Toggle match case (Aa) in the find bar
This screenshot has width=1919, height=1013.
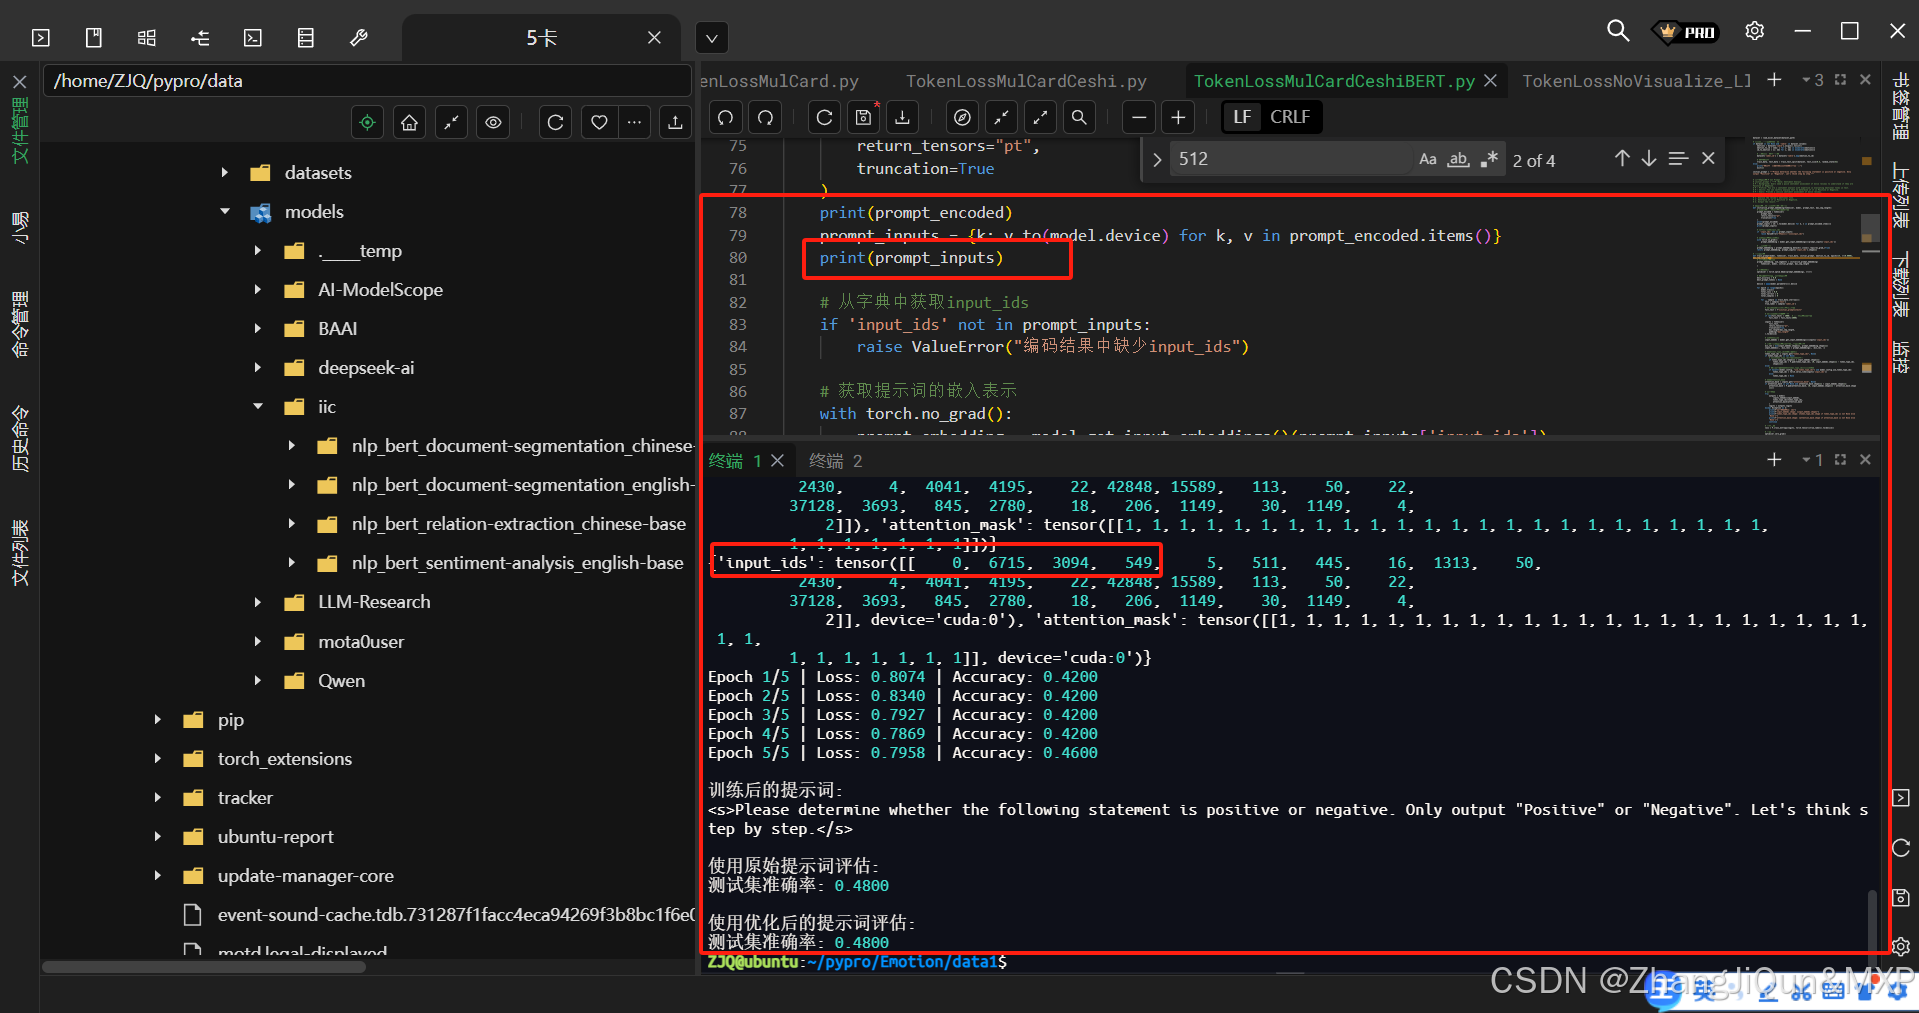coord(1427,159)
